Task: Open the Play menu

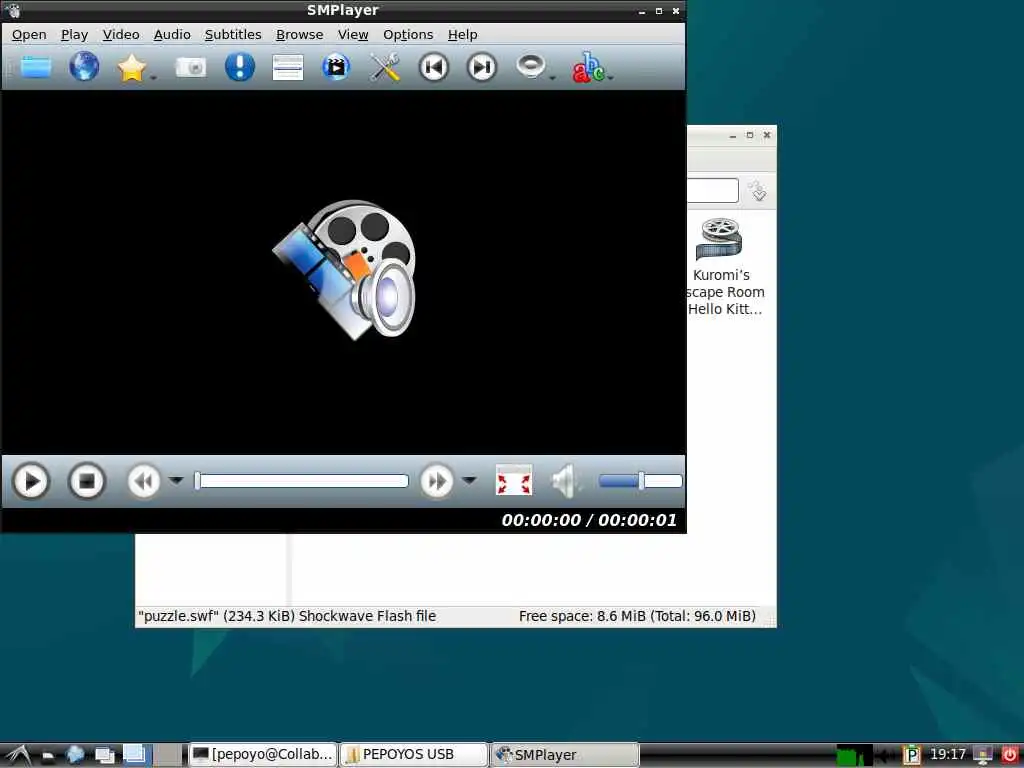Action: (x=74, y=35)
